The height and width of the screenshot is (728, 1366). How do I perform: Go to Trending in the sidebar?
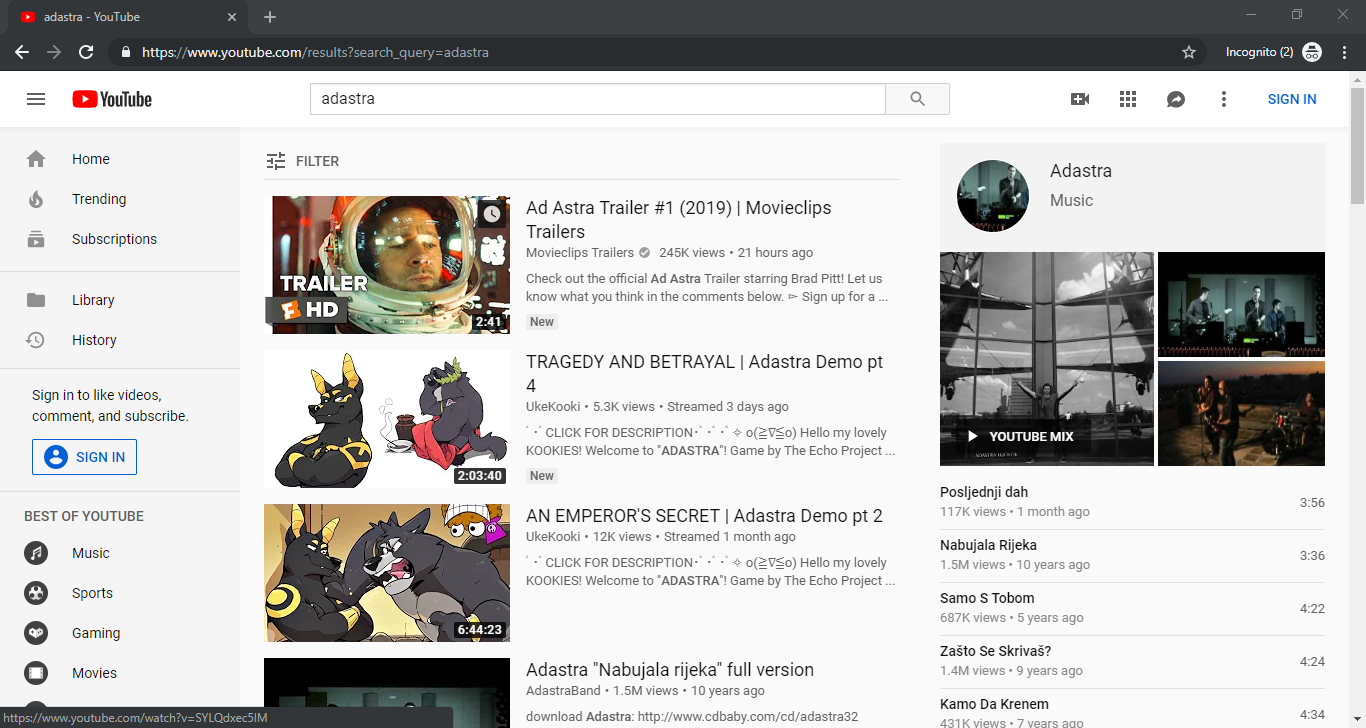[x=99, y=199]
